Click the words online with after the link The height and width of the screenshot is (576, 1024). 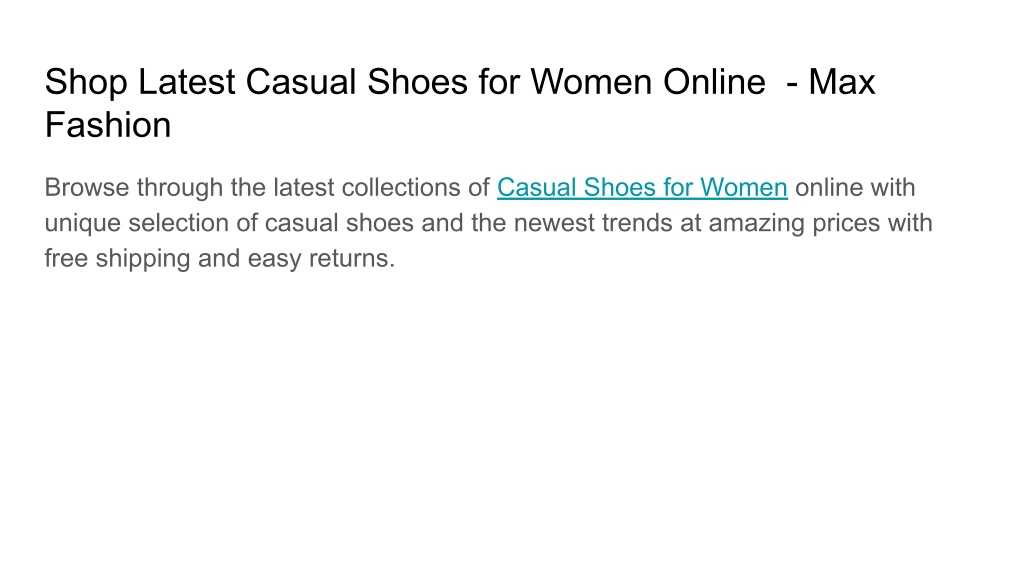click(855, 187)
